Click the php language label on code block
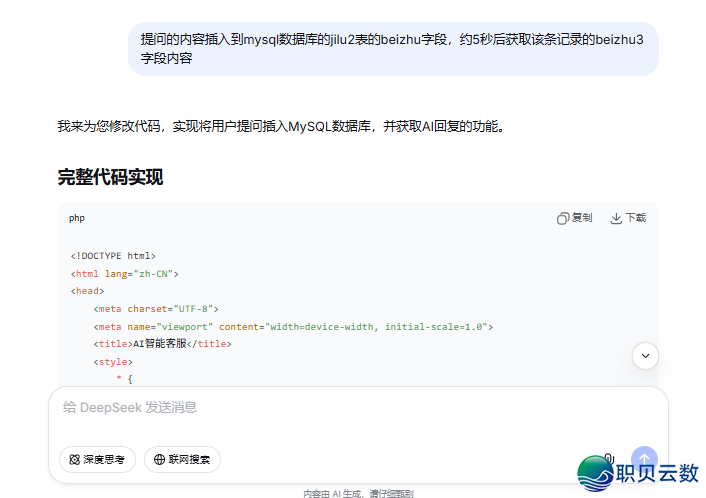Viewport: 706px width, 498px height. [77, 218]
